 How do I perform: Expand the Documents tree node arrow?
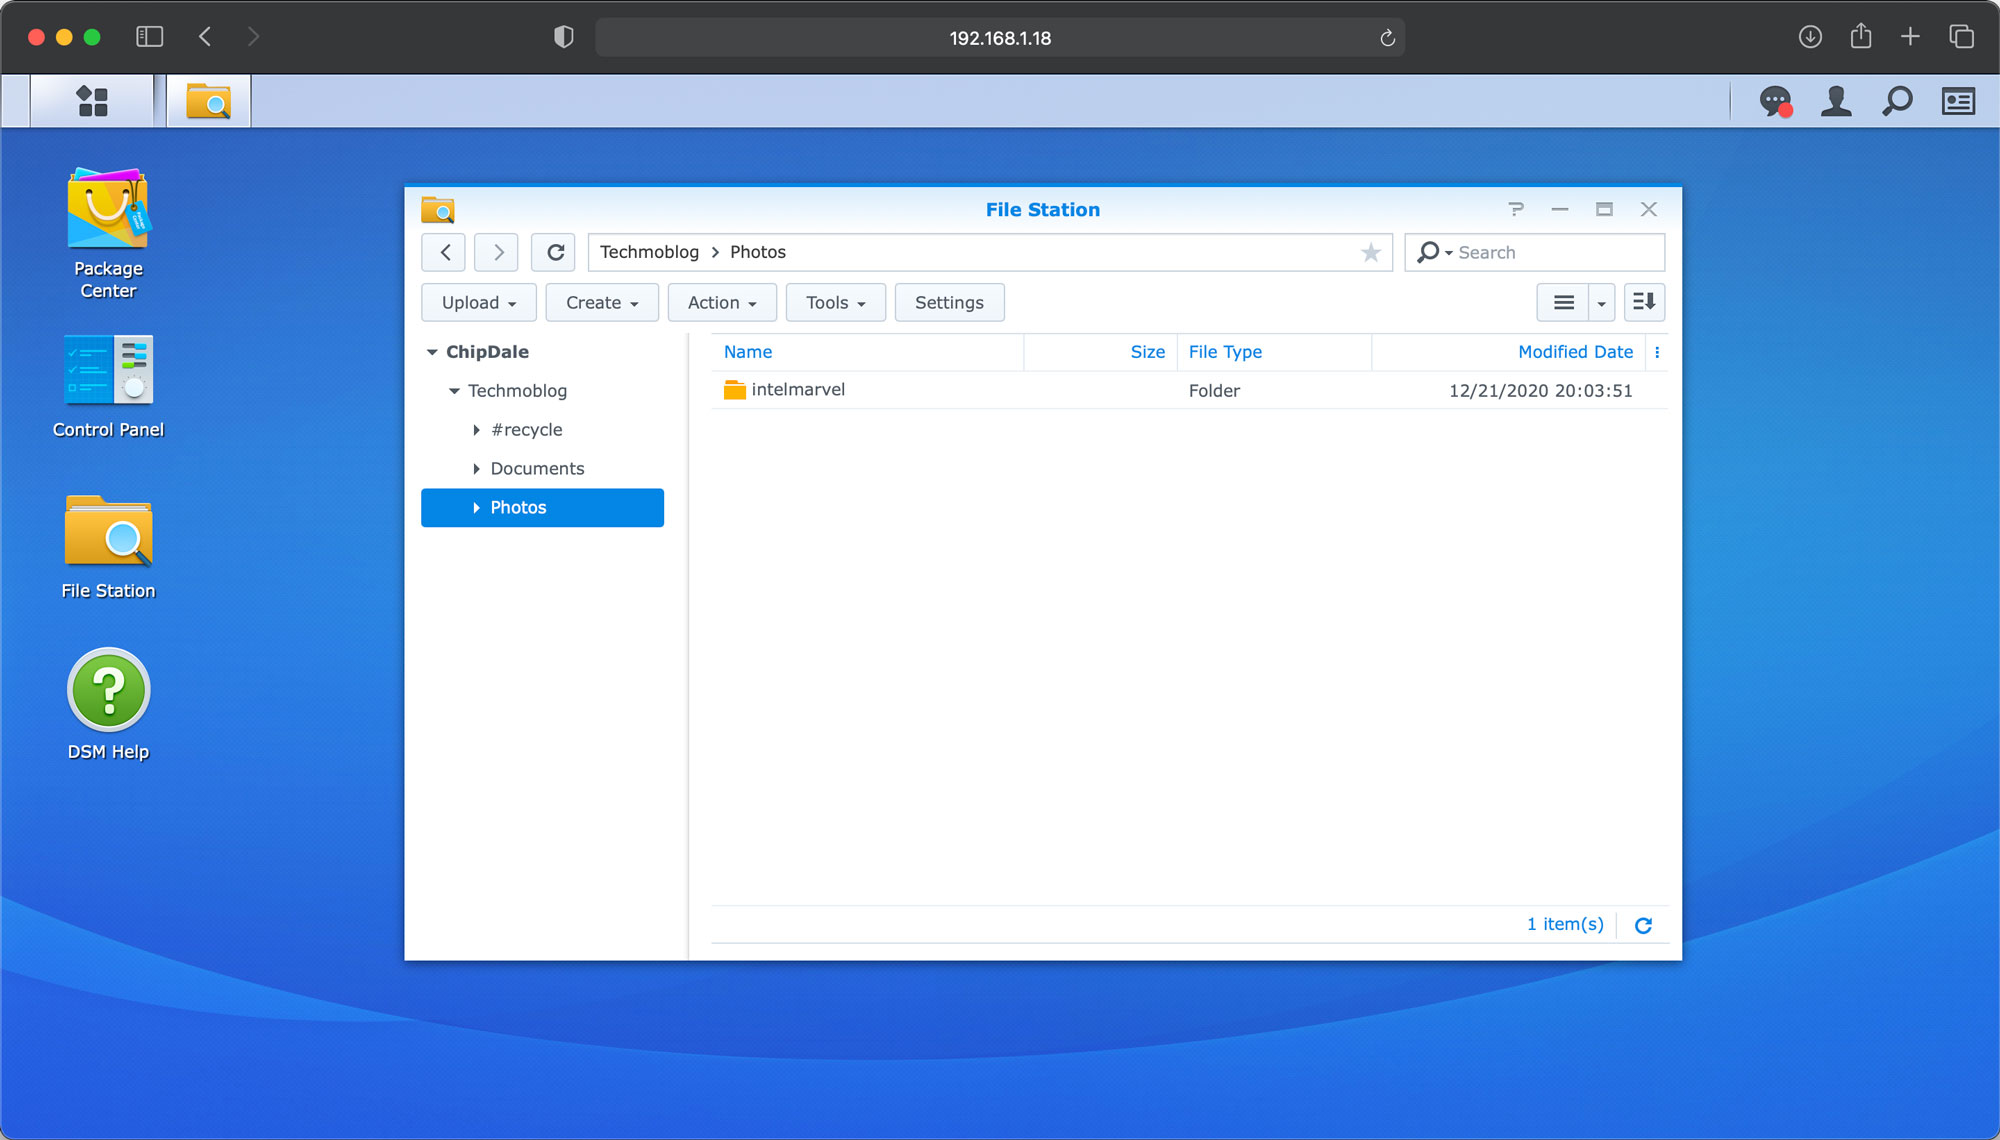tap(476, 469)
